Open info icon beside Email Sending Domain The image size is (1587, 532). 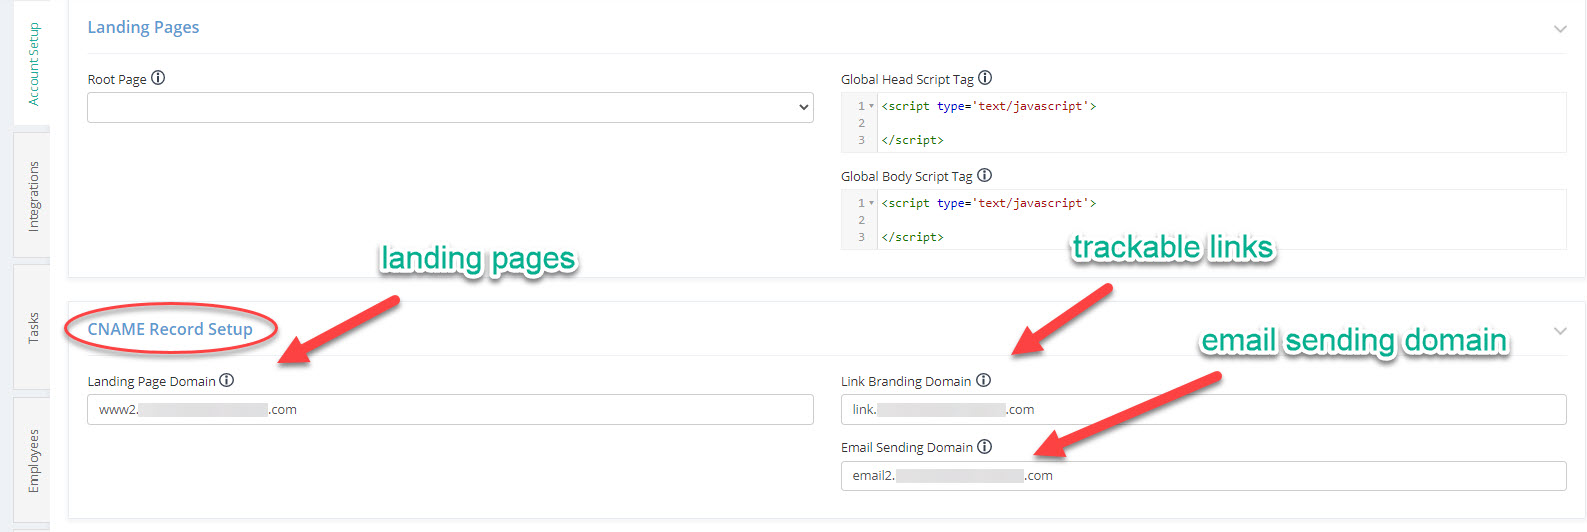tap(985, 447)
